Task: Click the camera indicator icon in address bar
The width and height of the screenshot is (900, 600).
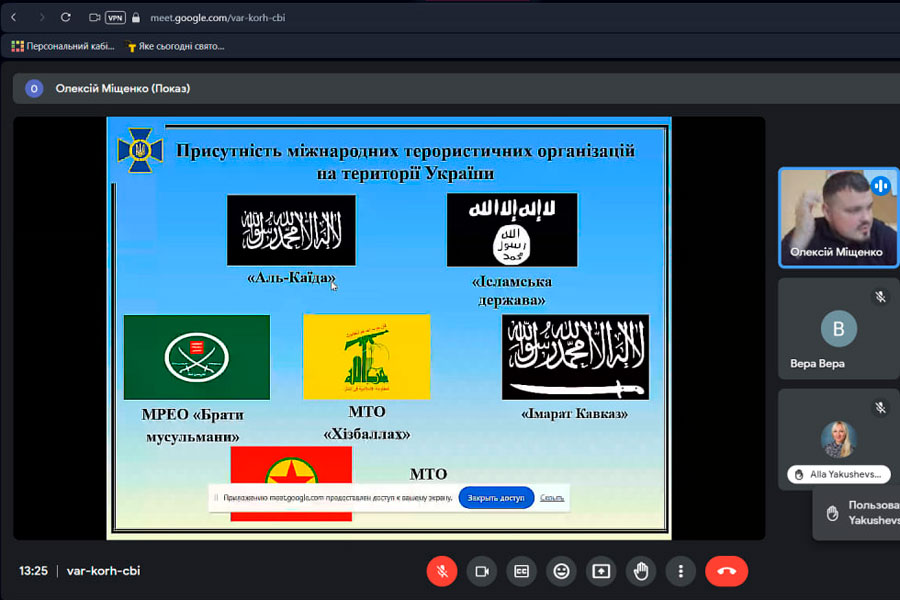Action: (x=95, y=18)
